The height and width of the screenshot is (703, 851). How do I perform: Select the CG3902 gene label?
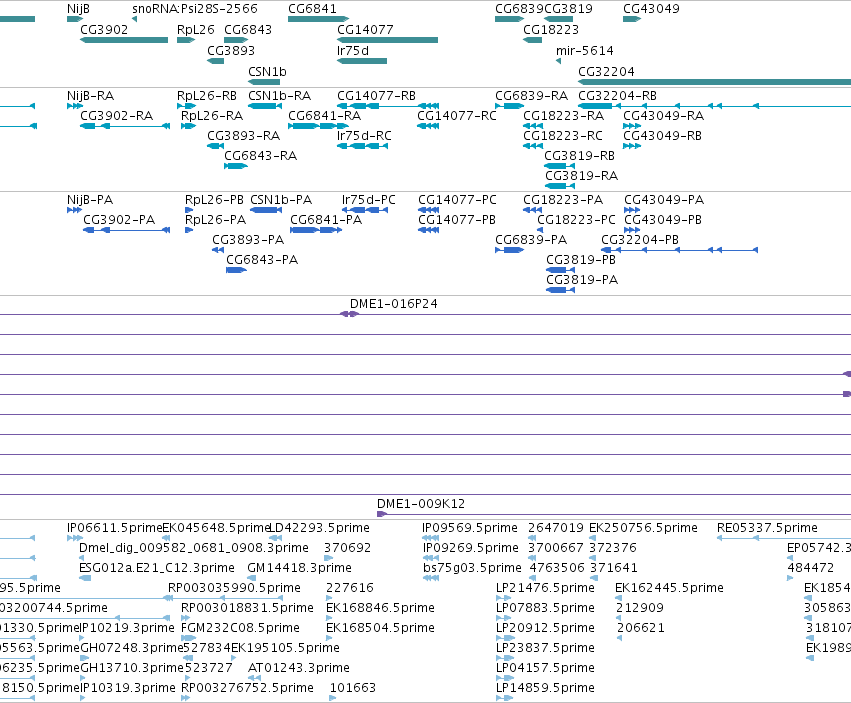(104, 29)
